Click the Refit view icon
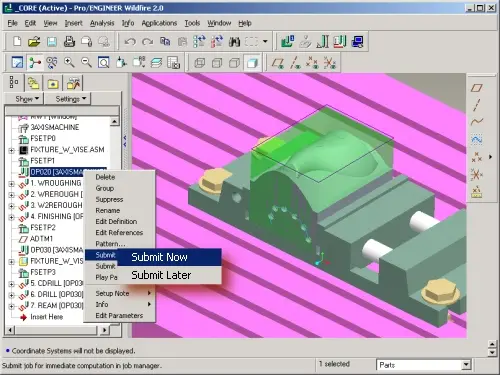500x375 pixels. (x=104, y=62)
